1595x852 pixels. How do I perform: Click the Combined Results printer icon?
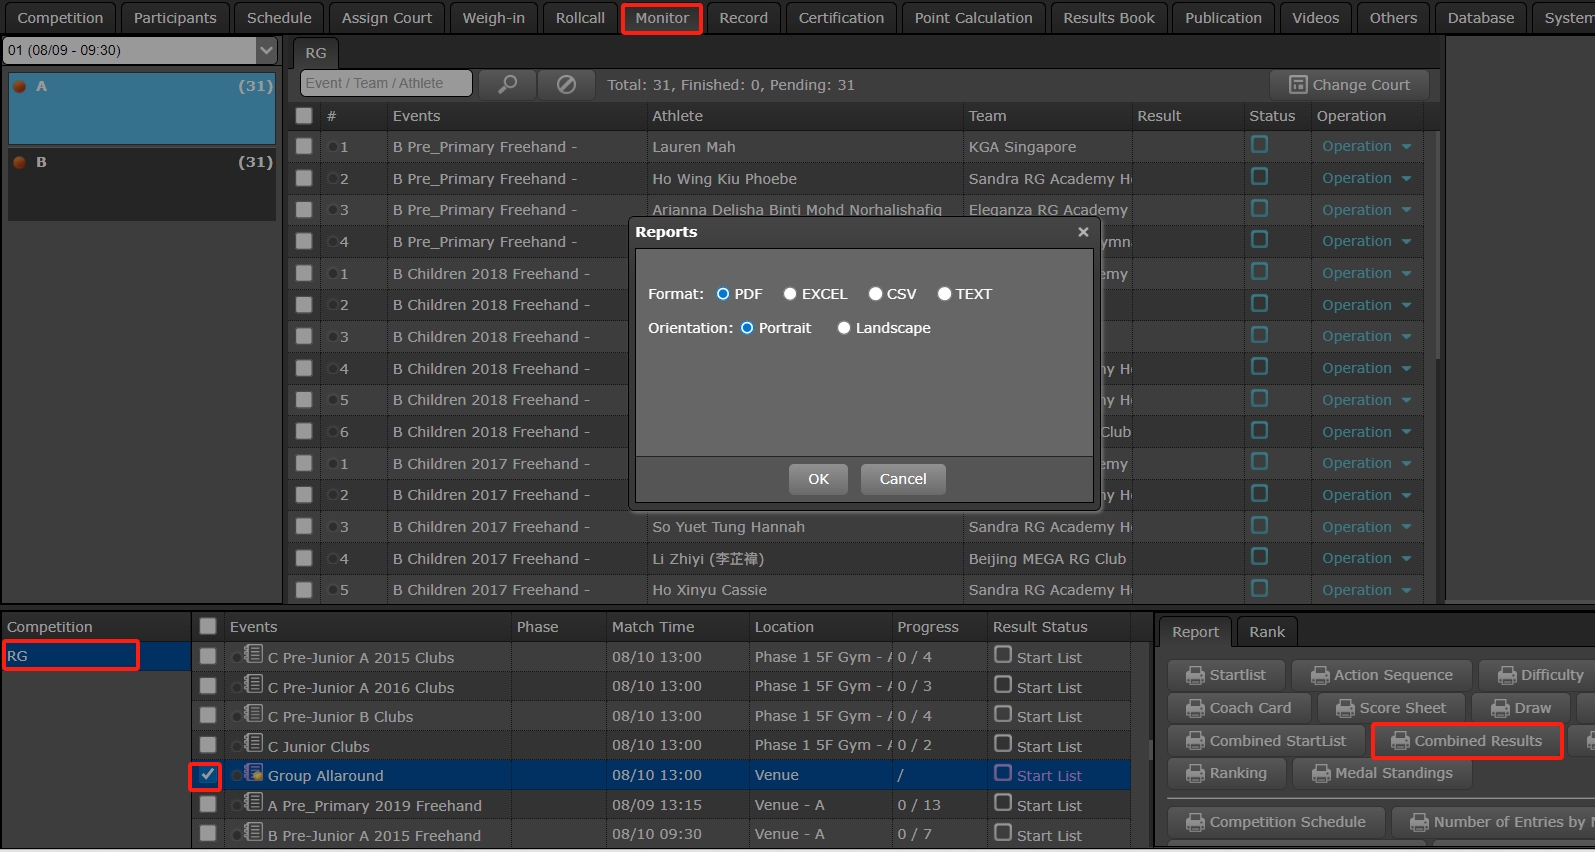point(1400,741)
